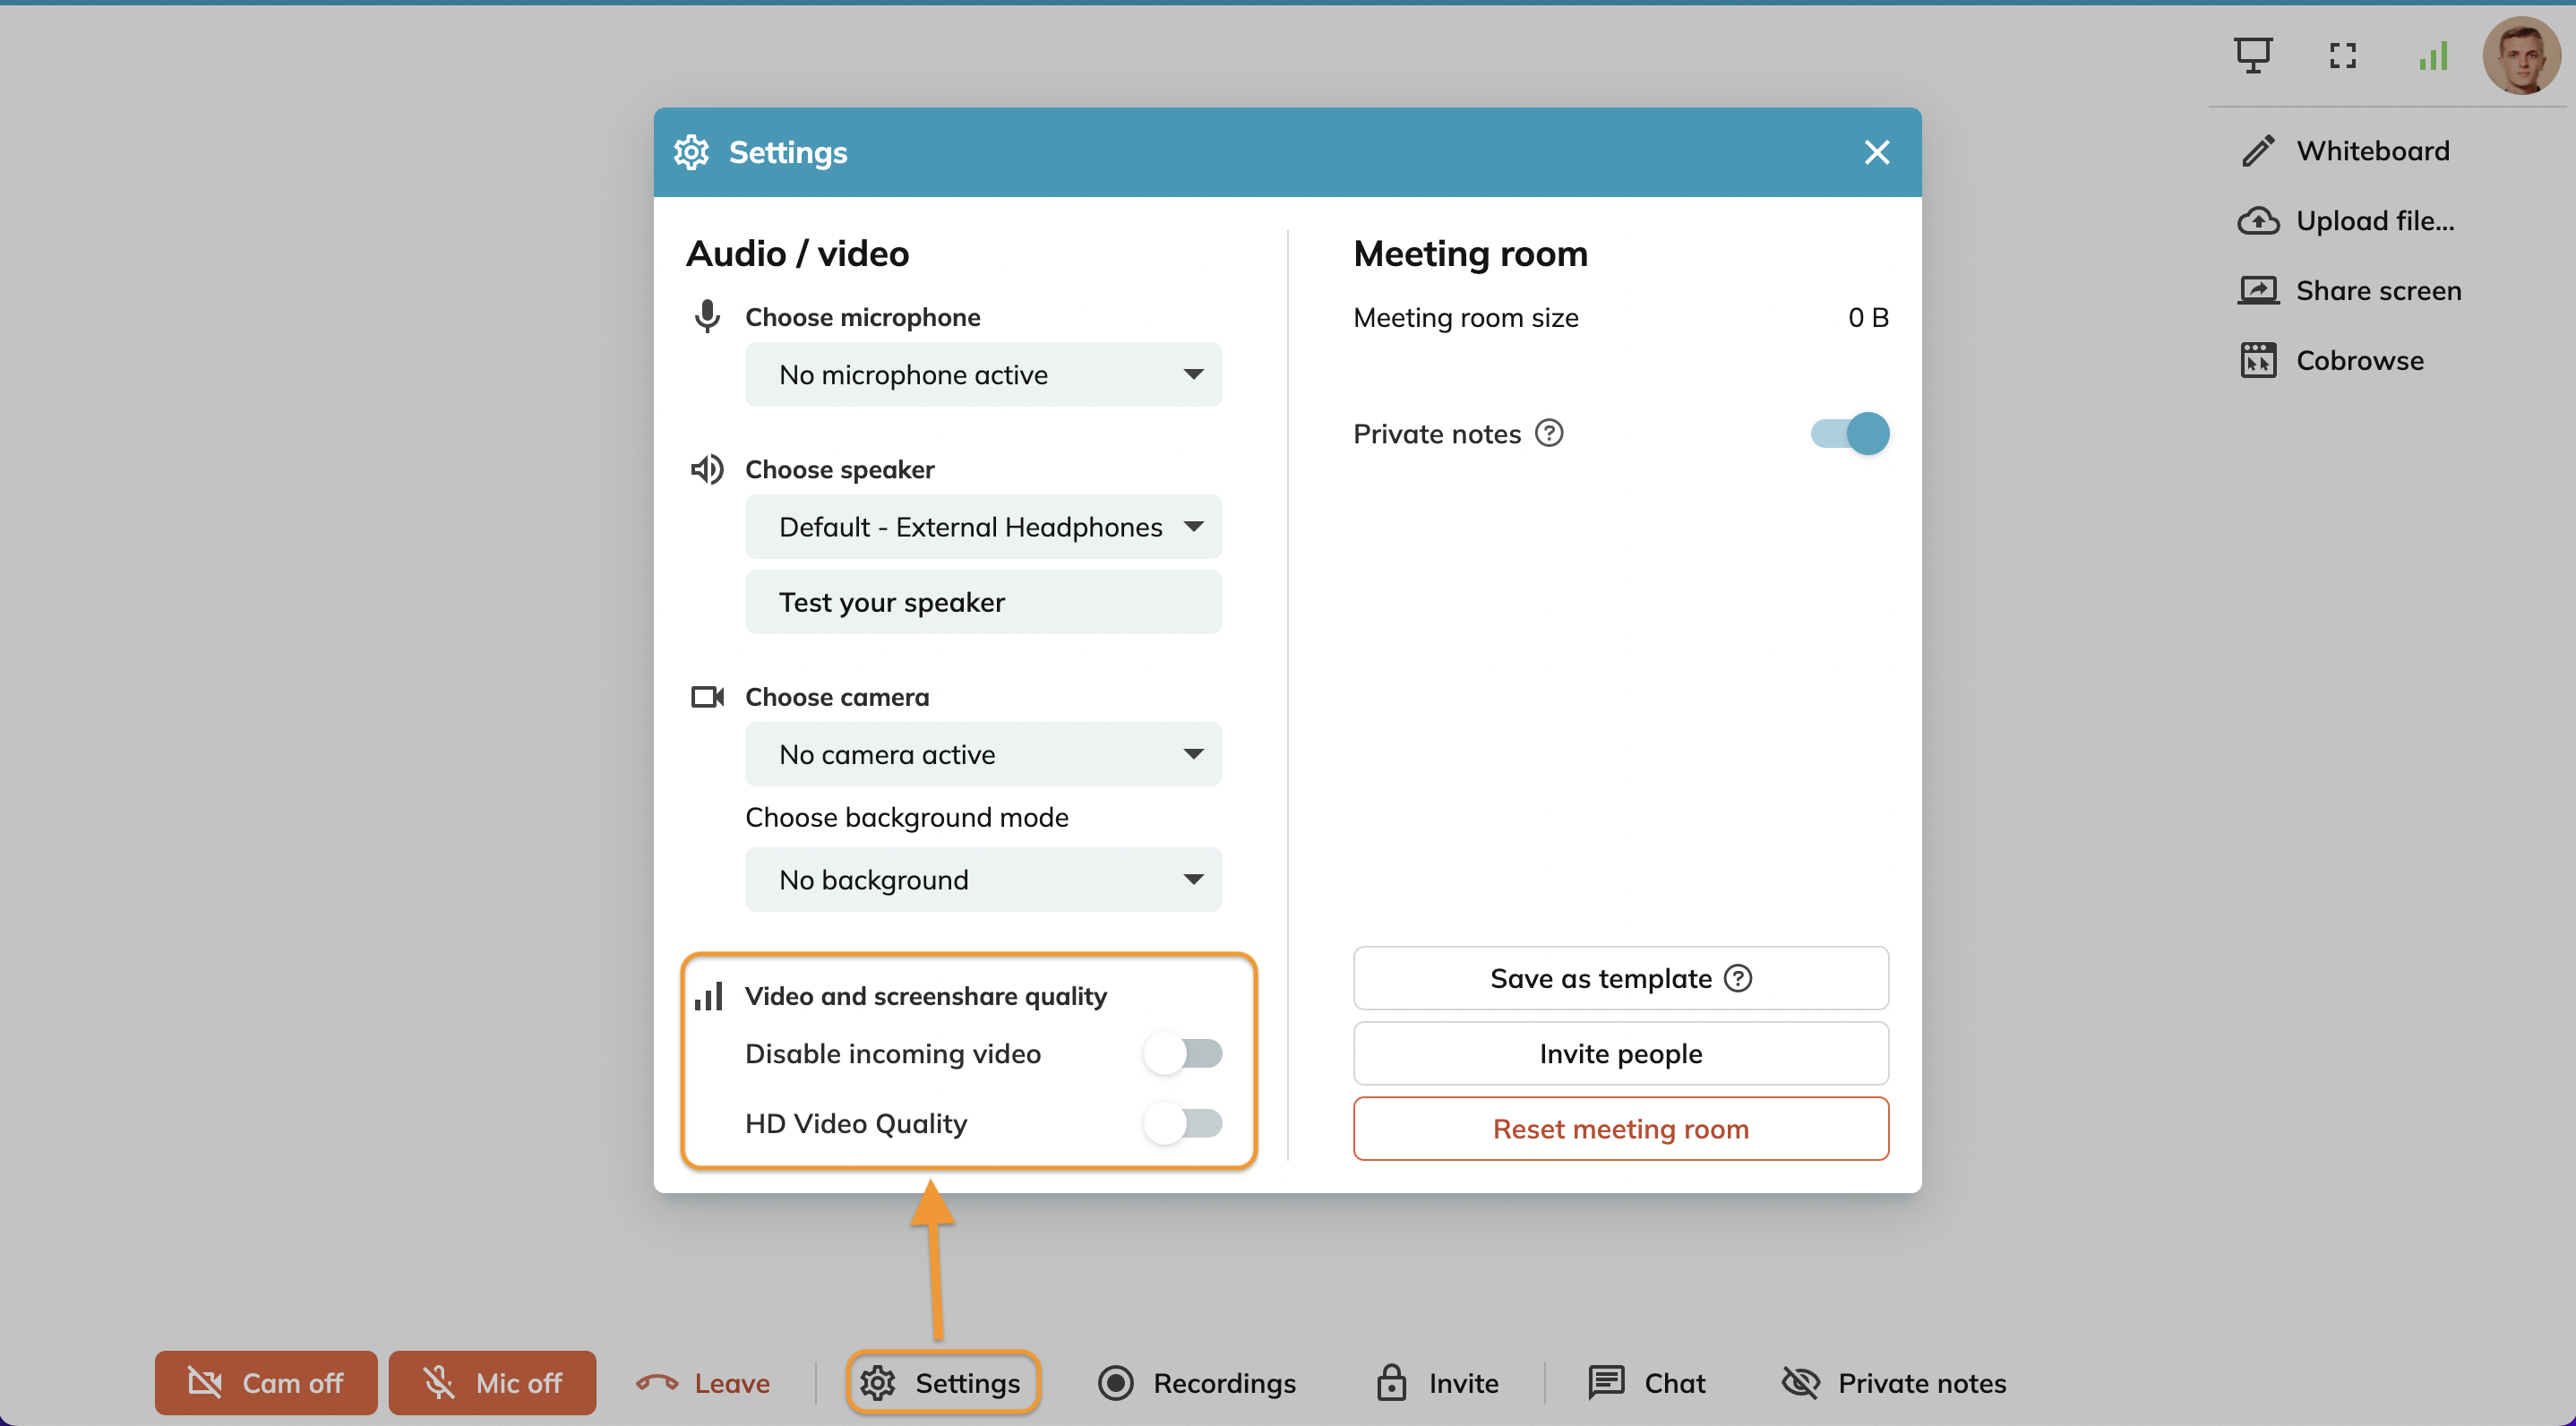Click help icon in Save as template

point(1738,978)
